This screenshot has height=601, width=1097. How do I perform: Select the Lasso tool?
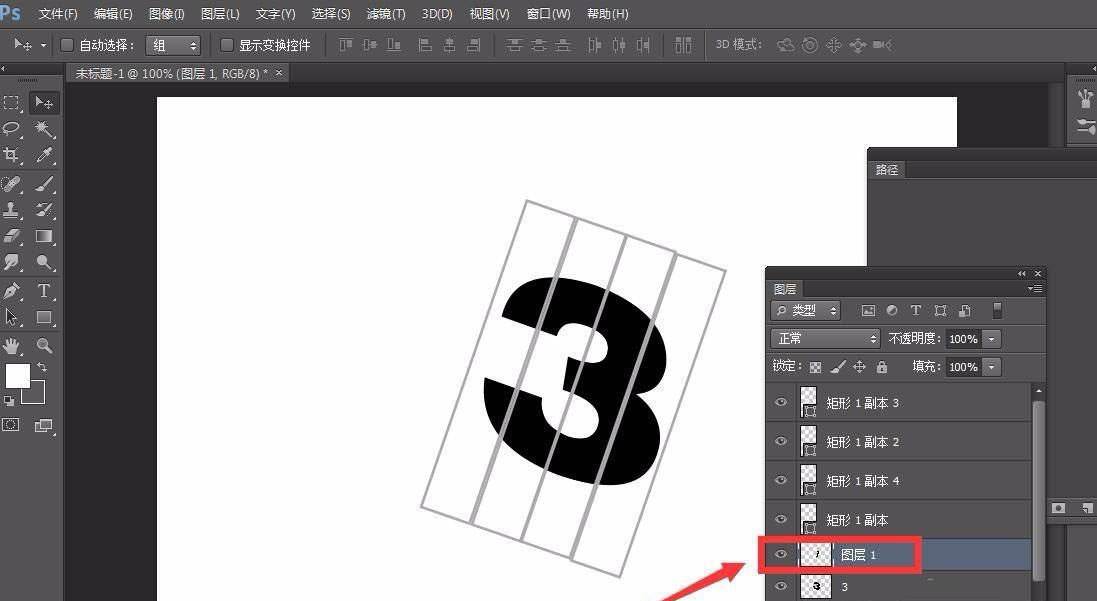coord(12,129)
